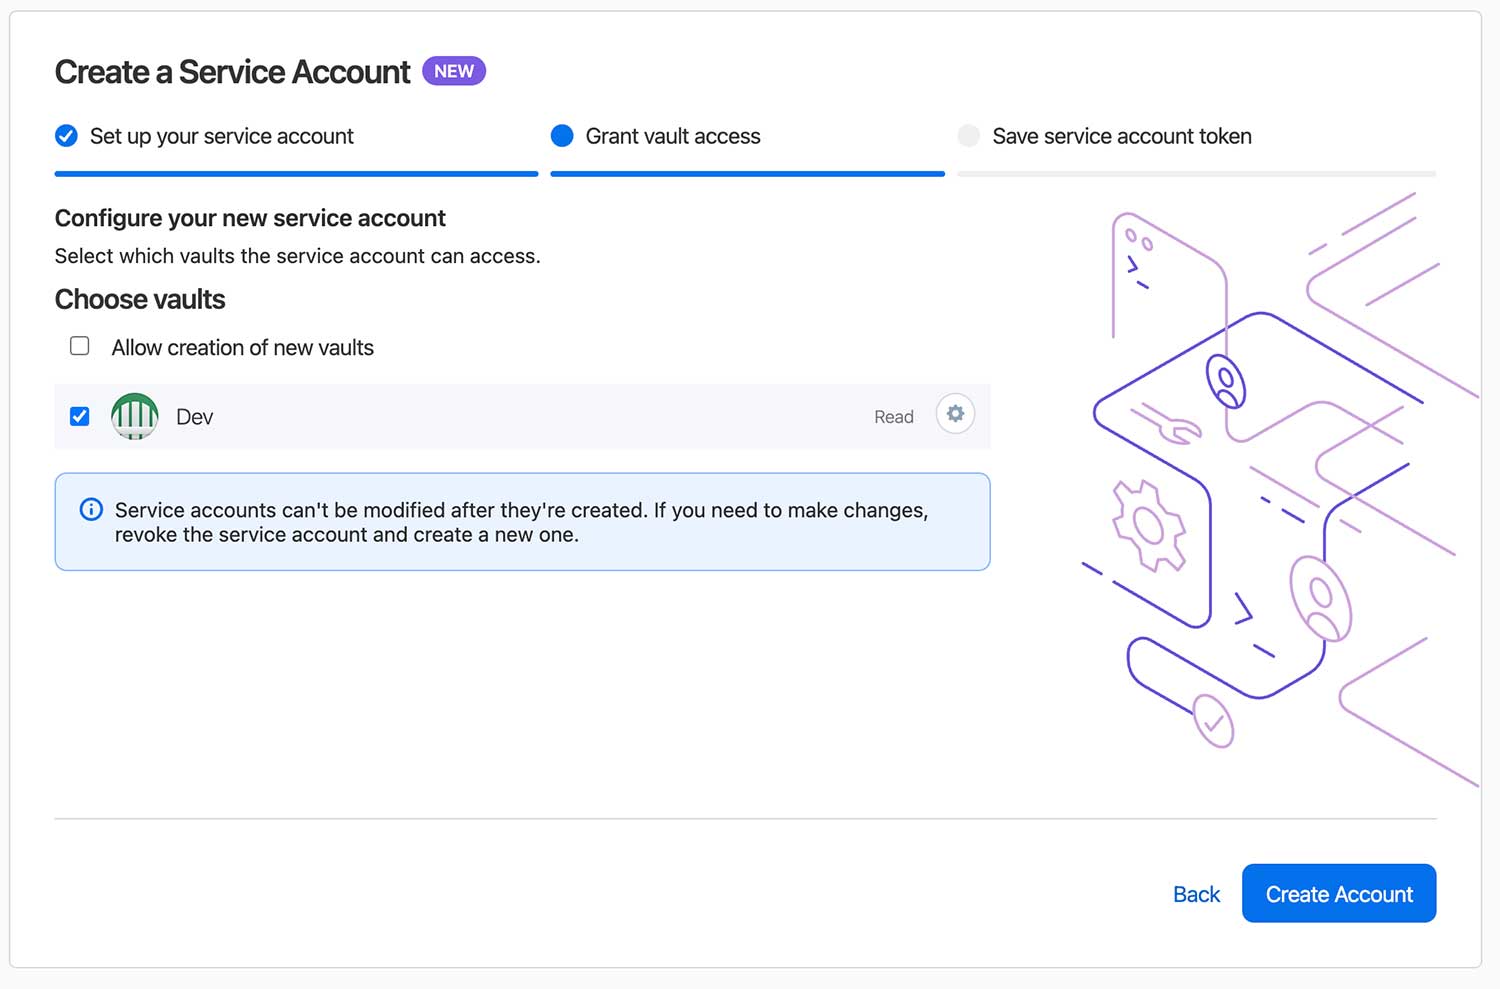
Task: Uncheck the Dev vault checkbox
Action: [80, 416]
